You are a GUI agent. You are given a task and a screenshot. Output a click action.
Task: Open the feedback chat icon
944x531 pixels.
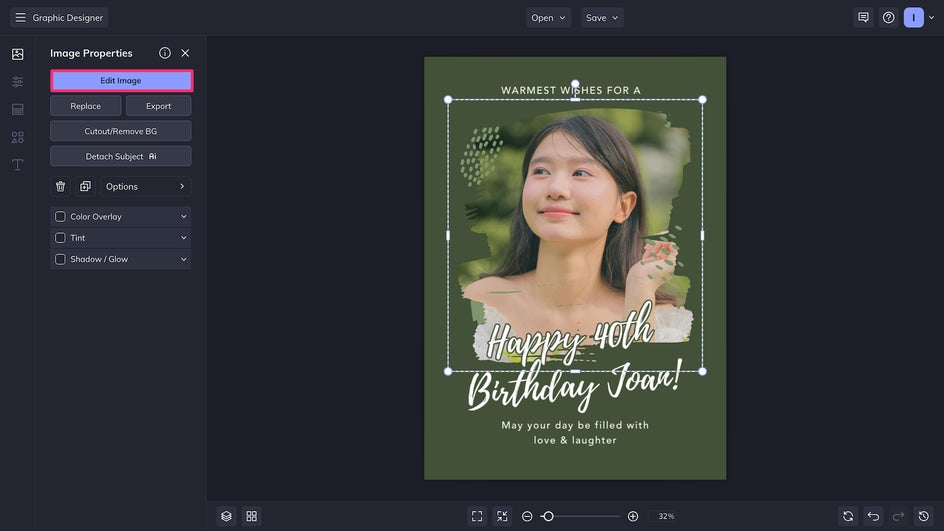[x=863, y=17]
